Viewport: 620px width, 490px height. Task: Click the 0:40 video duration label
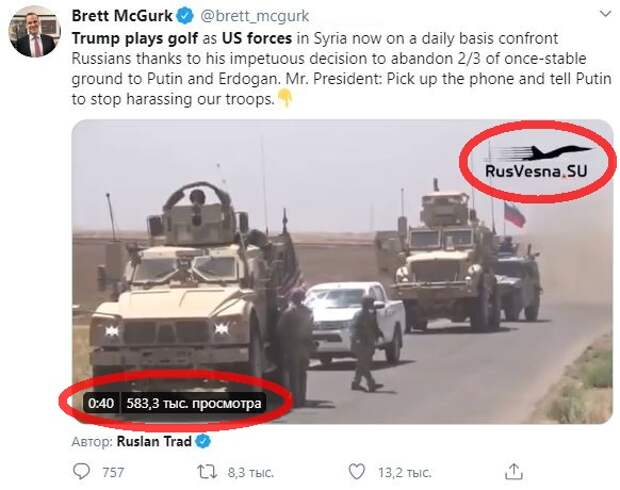click(101, 403)
